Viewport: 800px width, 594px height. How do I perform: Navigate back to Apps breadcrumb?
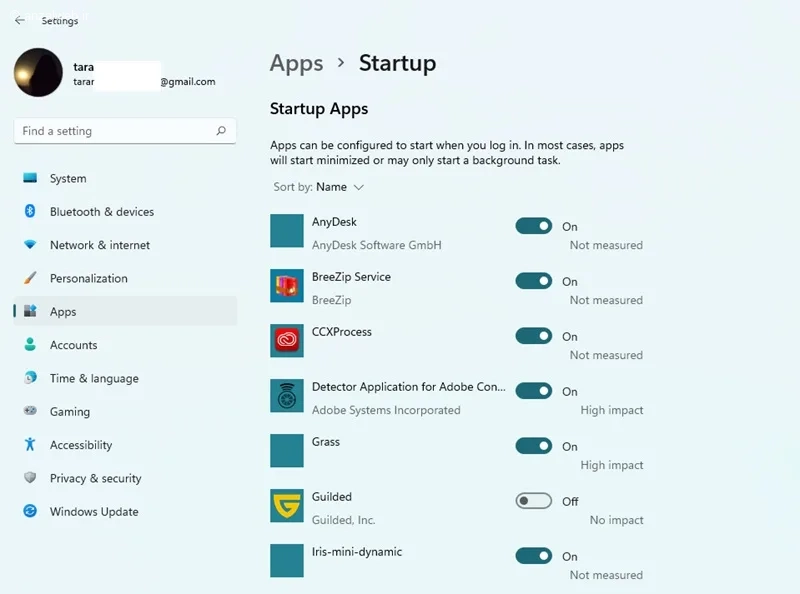tap(297, 63)
